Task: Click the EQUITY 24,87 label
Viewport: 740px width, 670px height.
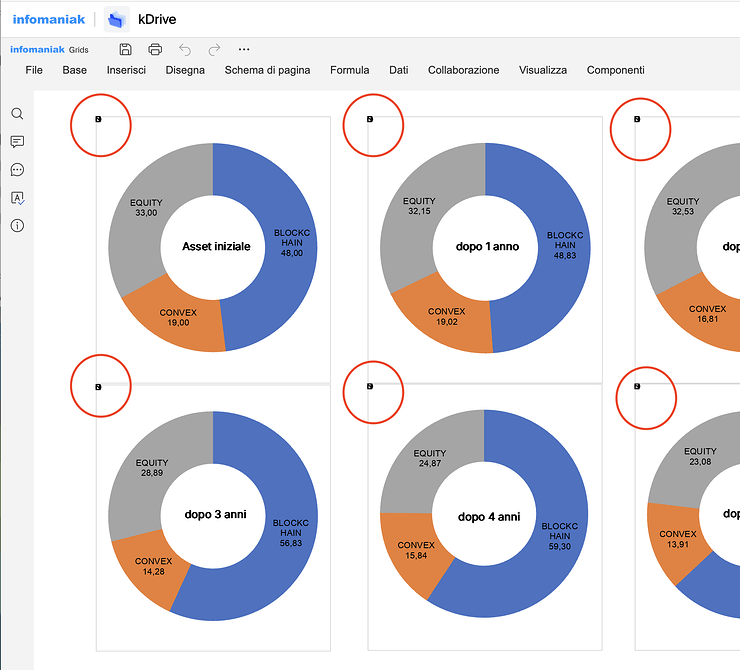Action: point(430,458)
